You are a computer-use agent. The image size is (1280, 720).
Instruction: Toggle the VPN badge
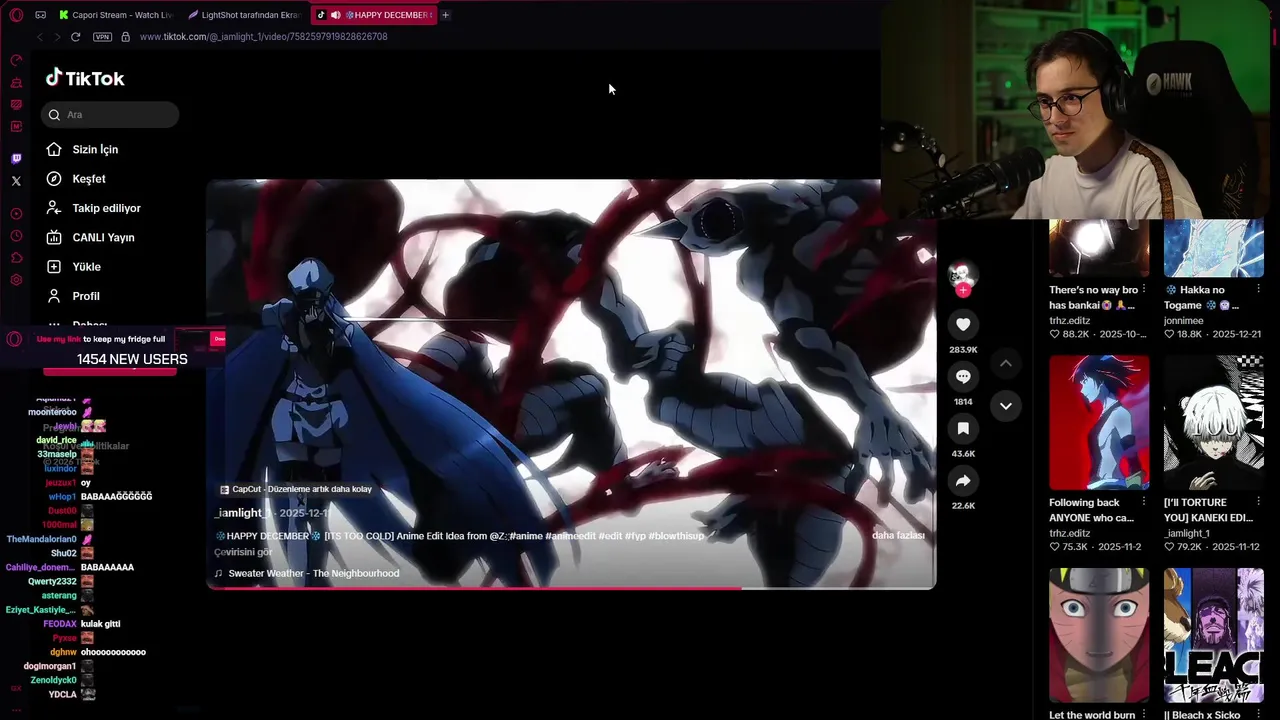point(102,37)
